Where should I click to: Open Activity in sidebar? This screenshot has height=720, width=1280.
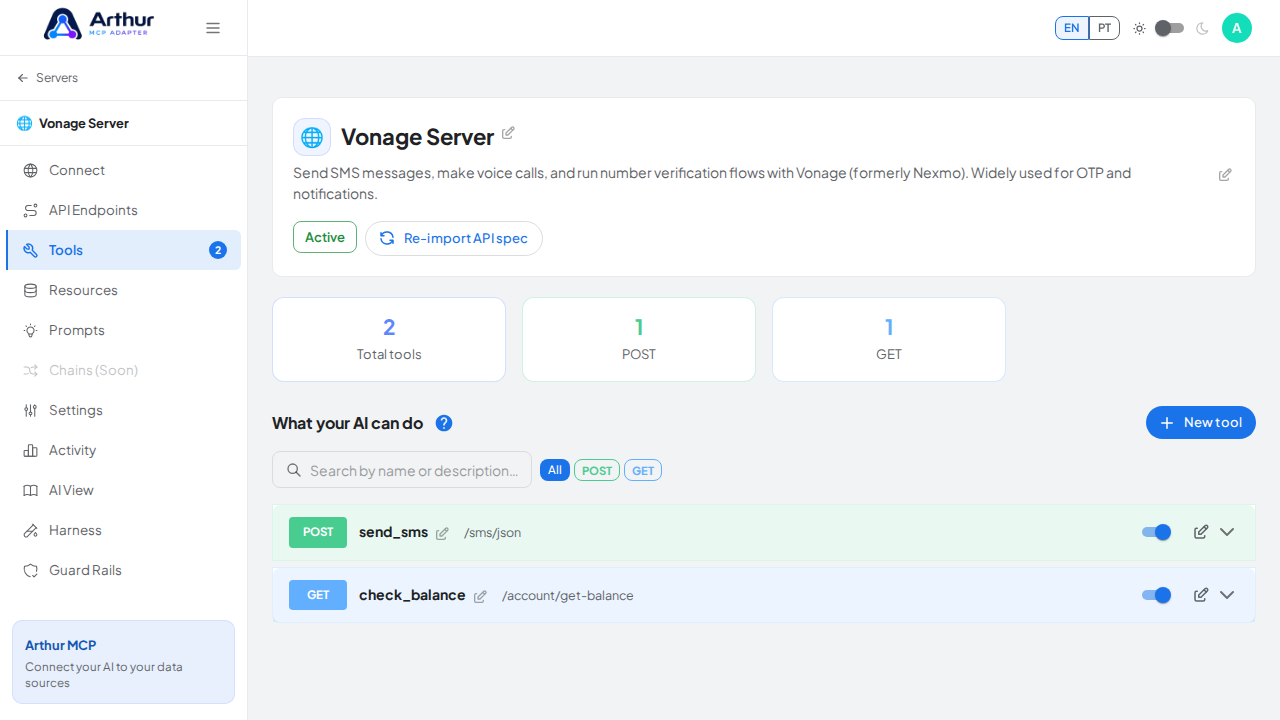click(x=123, y=450)
